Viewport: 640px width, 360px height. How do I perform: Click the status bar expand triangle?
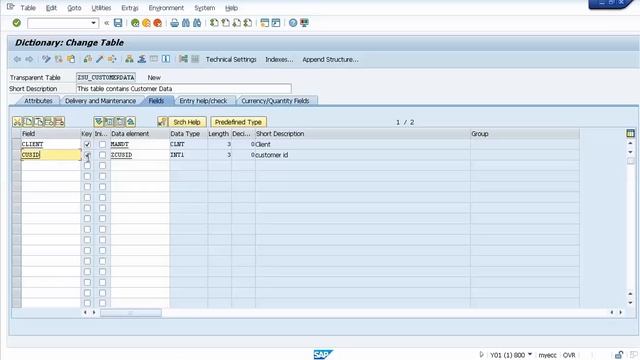point(481,355)
